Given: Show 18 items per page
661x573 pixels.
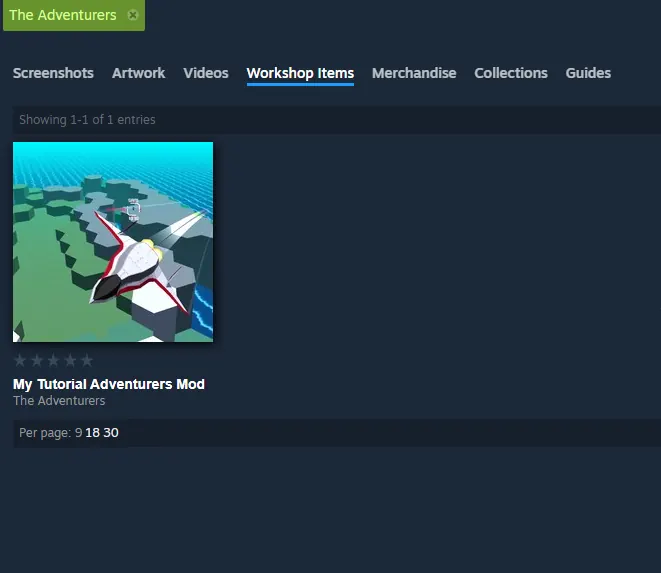Looking at the screenshot, I should pos(93,433).
